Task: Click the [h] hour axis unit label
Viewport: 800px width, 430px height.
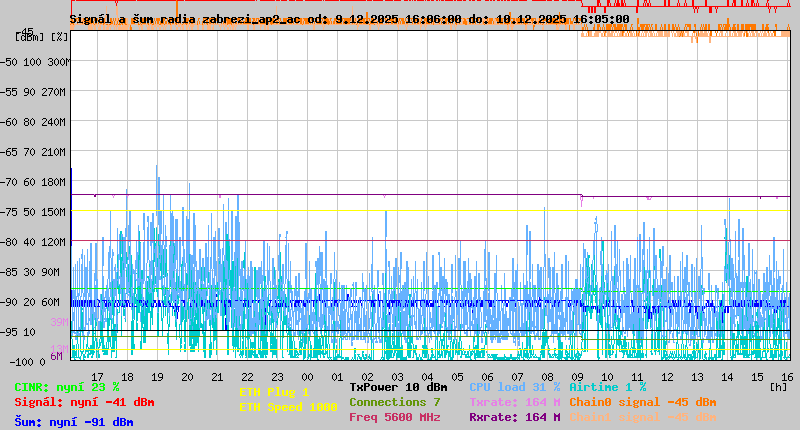Action: point(778,385)
